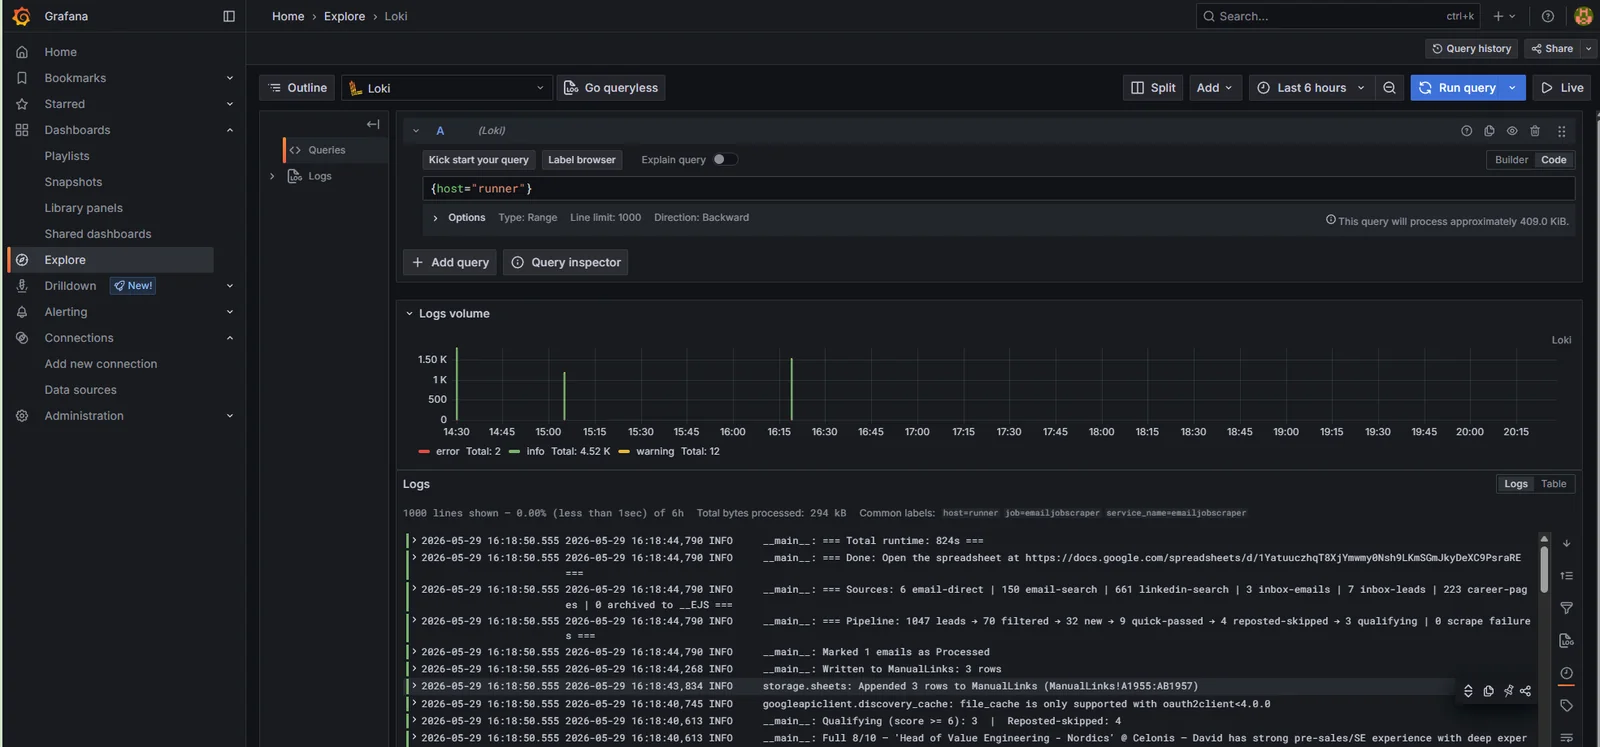Click the clock timestamp icon in log controls
This screenshot has height=747, width=1600.
tap(1567, 673)
